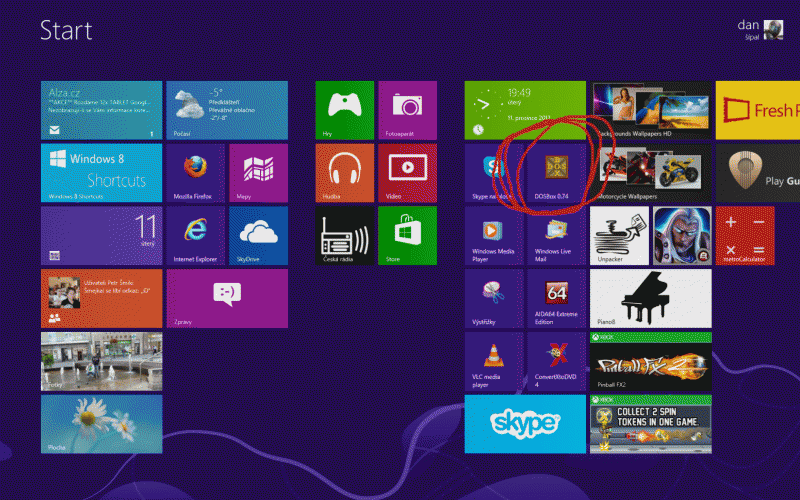Launch the Fotoaparát camera tile
The image size is (800, 500).
(407, 110)
